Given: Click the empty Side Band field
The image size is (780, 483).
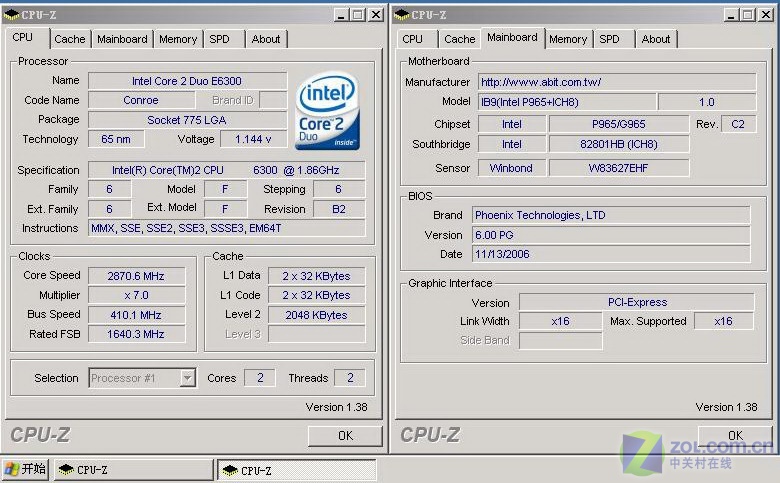Looking at the screenshot, I should 561,341.
